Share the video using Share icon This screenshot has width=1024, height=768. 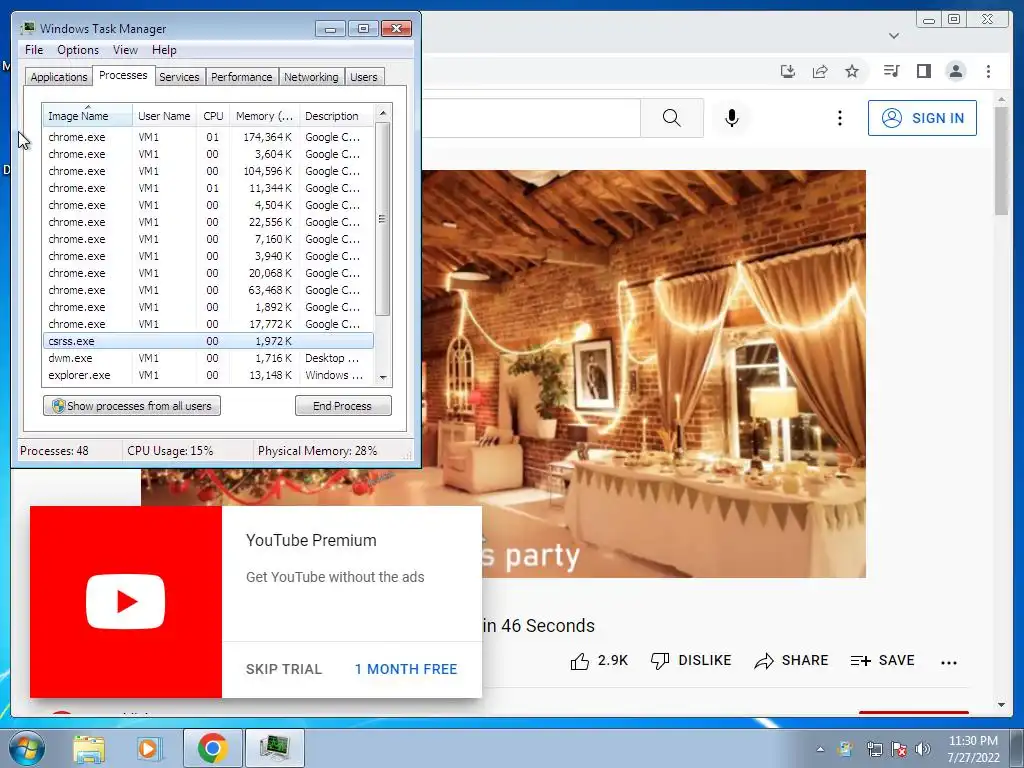(x=791, y=661)
